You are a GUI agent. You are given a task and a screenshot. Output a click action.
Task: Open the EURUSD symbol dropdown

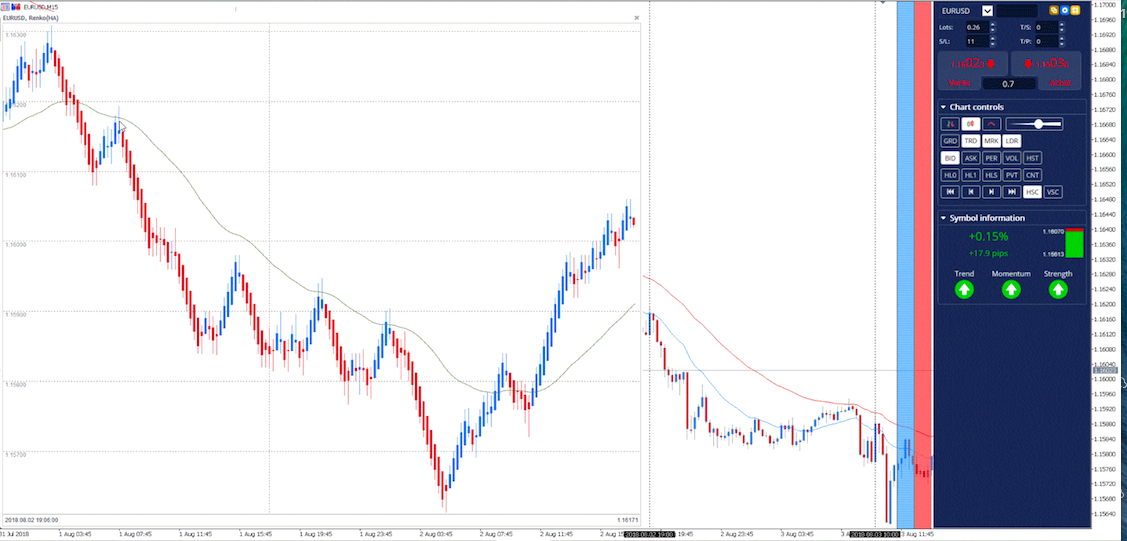pyautogui.click(x=988, y=11)
